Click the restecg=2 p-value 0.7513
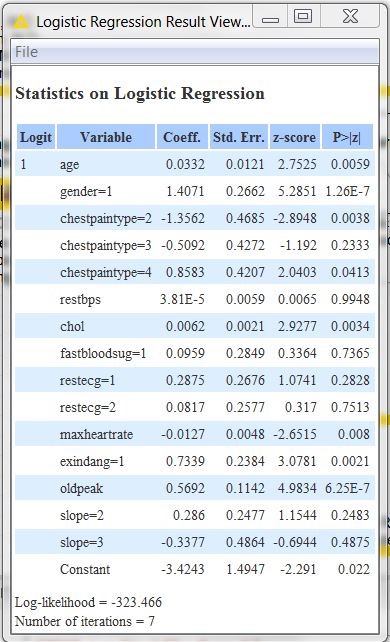Screen dimensions: 390x642 (x=350, y=407)
